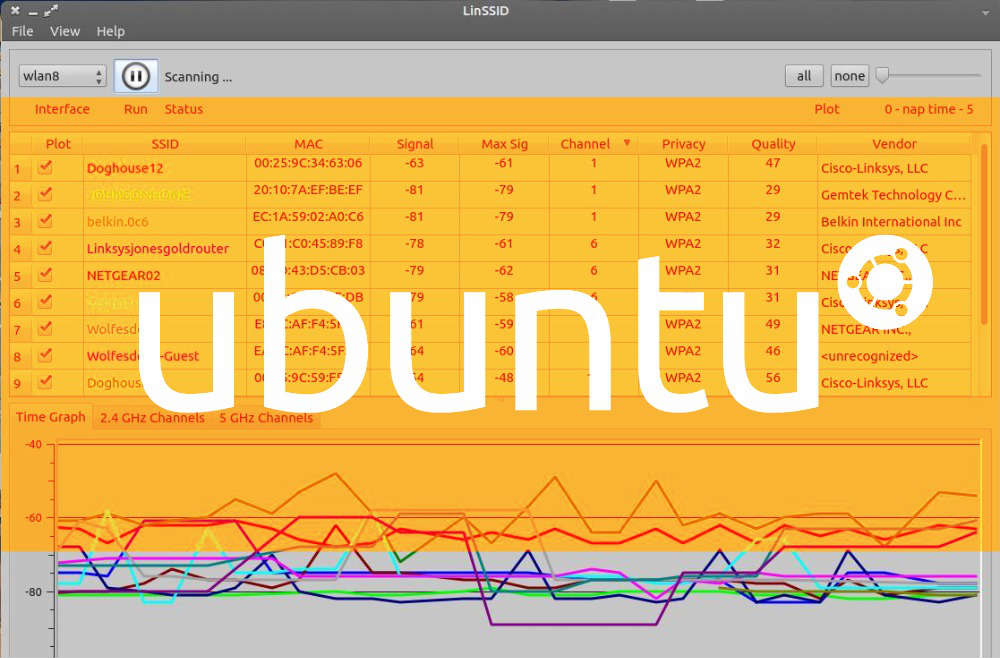1000x658 pixels.
Task: Select the belkin.0c6 SSID cell
Action: click(165, 222)
